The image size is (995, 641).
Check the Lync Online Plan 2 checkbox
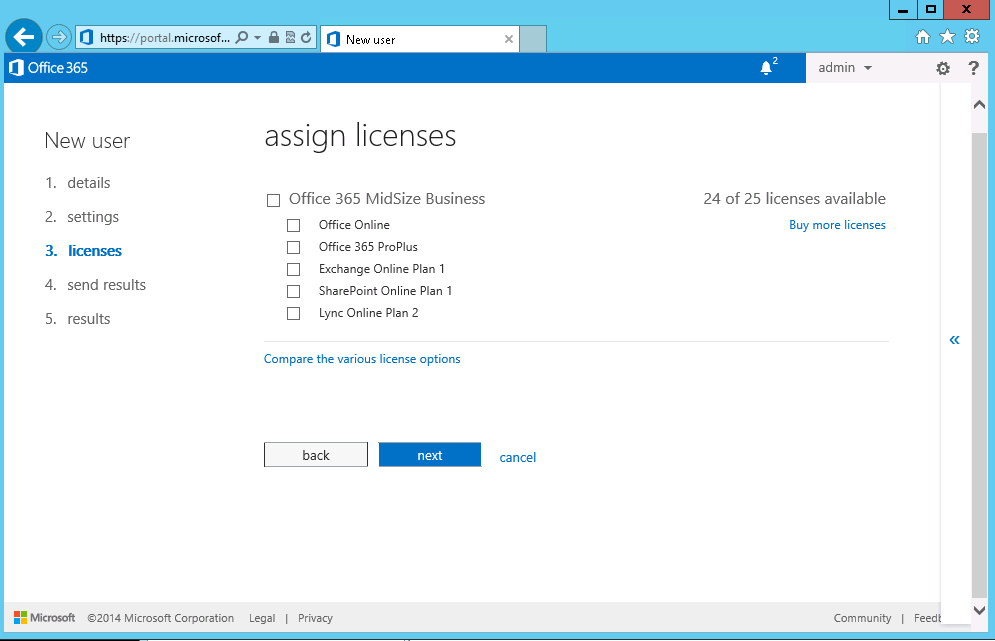(293, 314)
